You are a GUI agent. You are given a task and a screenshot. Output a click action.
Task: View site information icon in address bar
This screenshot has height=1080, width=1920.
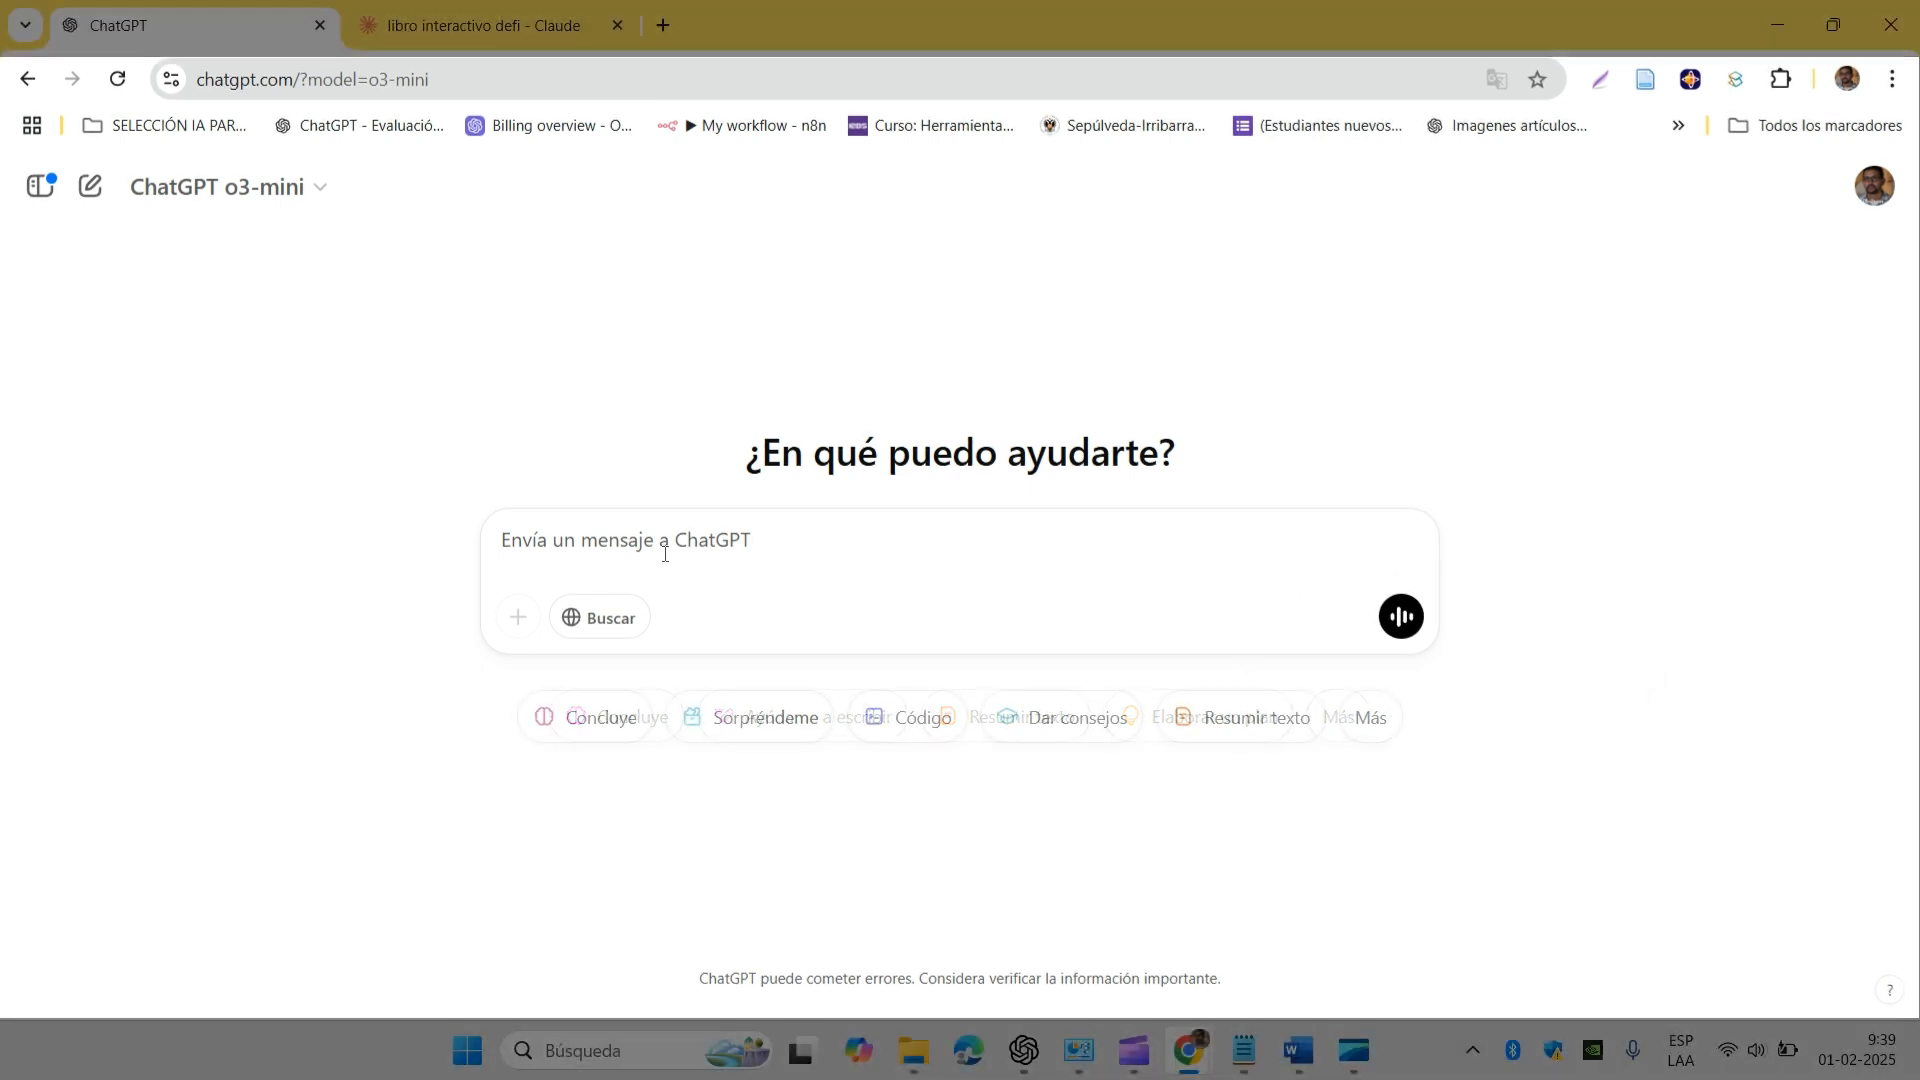click(x=171, y=79)
